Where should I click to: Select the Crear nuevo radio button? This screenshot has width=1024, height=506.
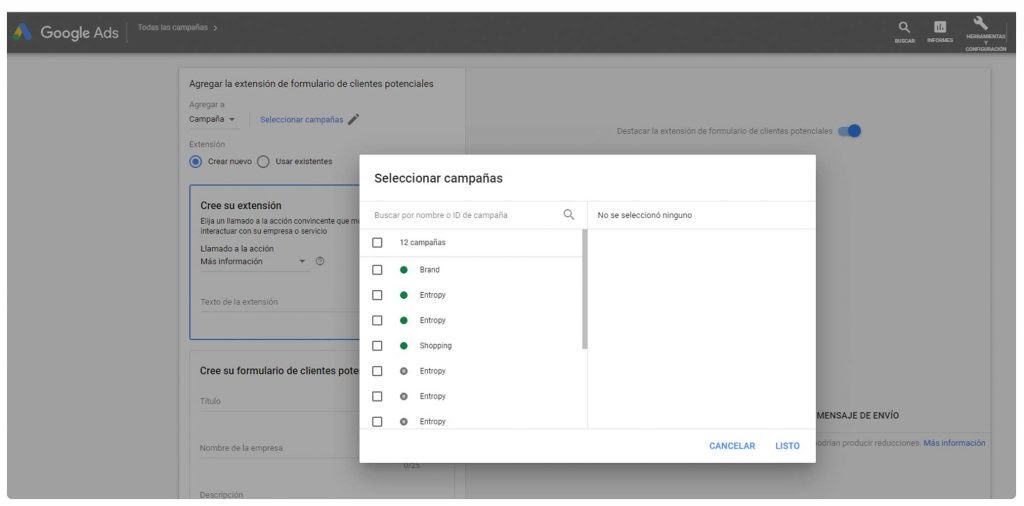coord(195,161)
